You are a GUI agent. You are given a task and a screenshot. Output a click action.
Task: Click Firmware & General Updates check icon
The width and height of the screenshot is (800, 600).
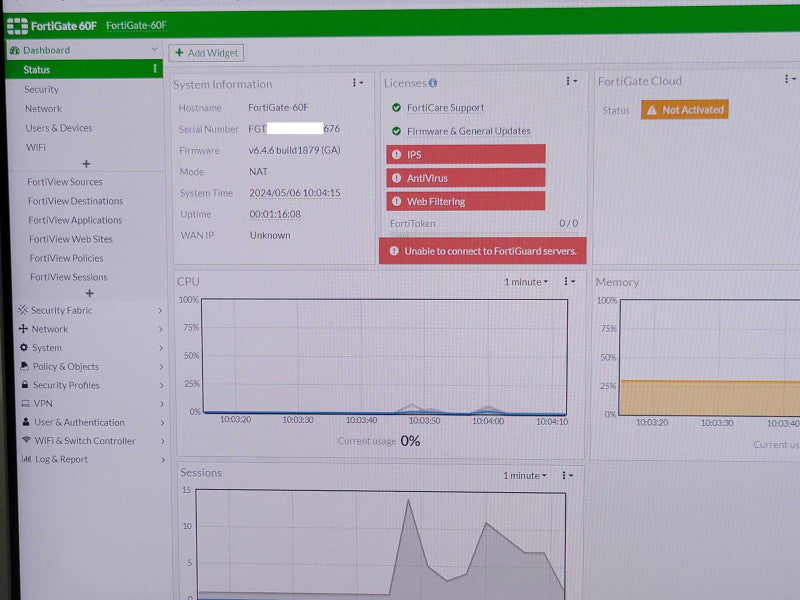[396, 131]
